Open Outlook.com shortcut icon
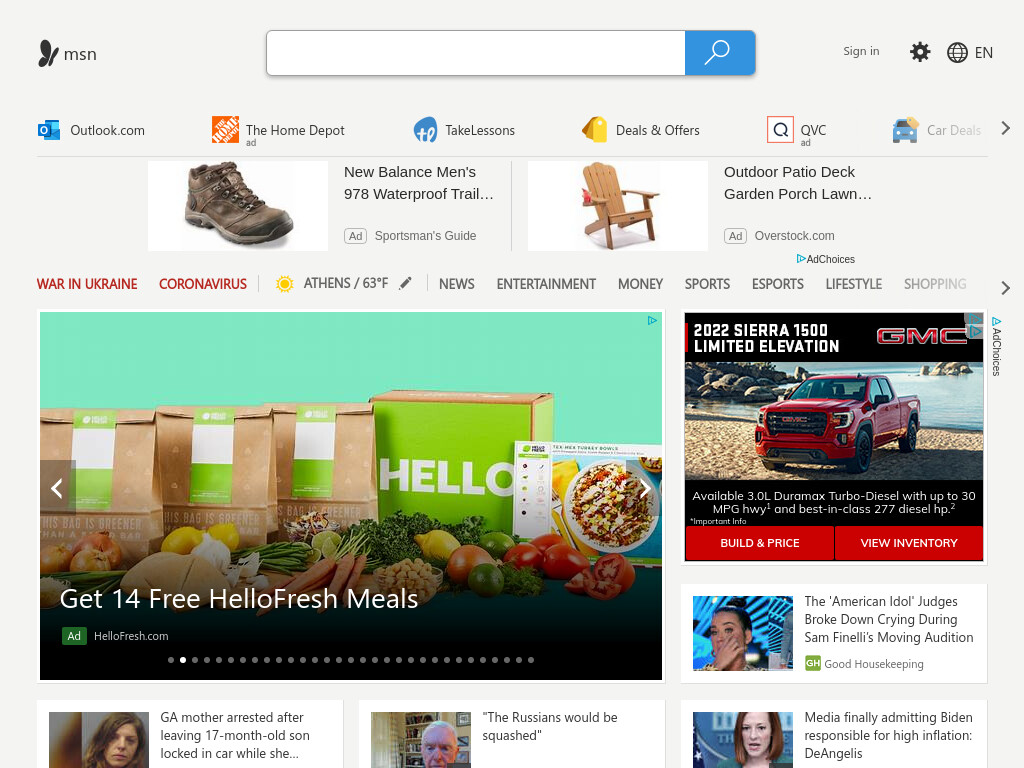This screenshot has height=768, width=1024. click(x=48, y=130)
